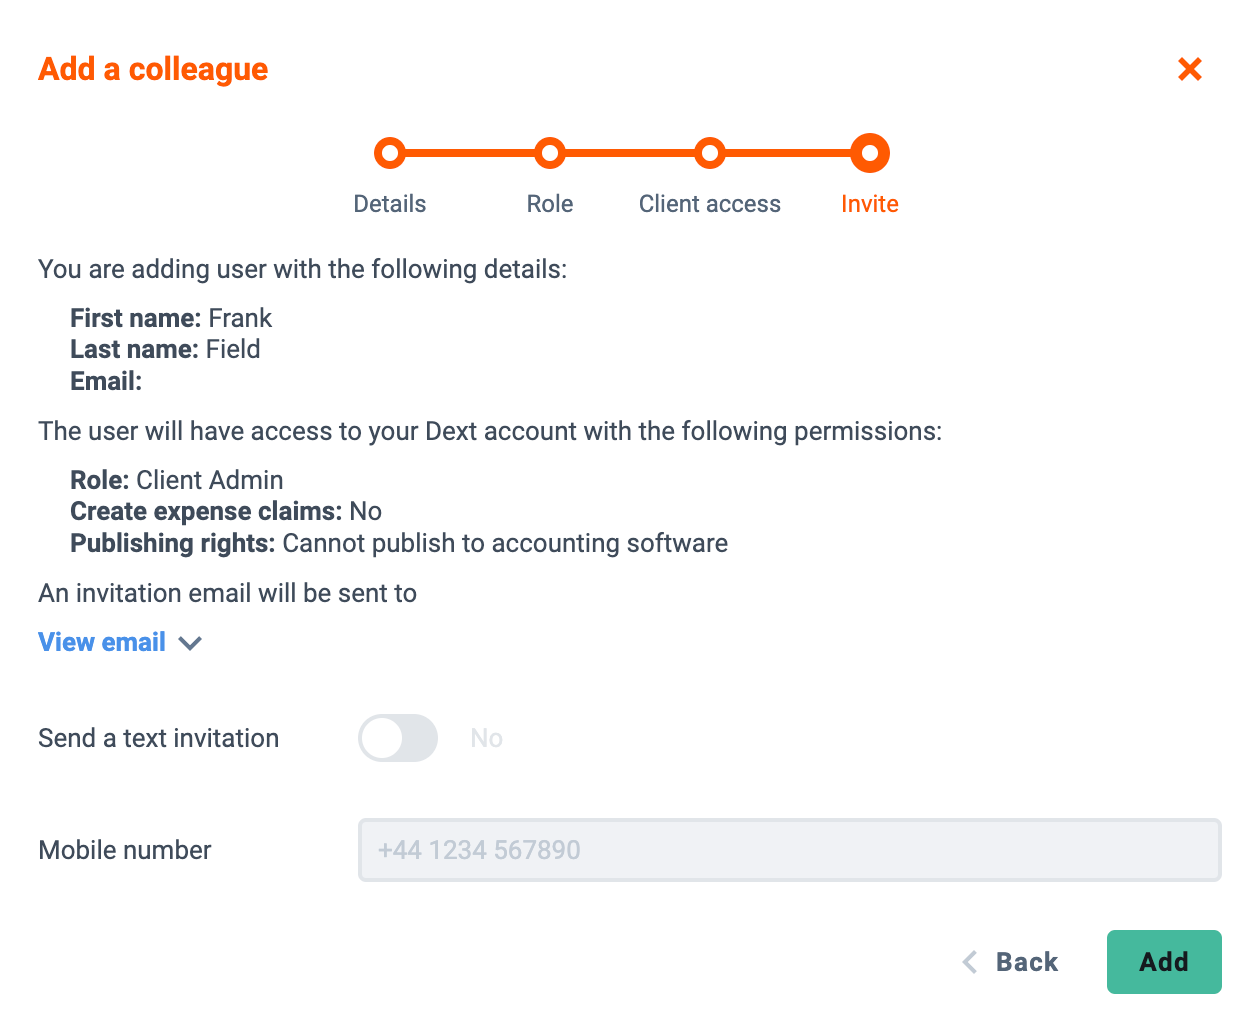The width and height of the screenshot is (1260, 1031).
Task: Click the Invite step circle
Action: (x=870, y=153)
